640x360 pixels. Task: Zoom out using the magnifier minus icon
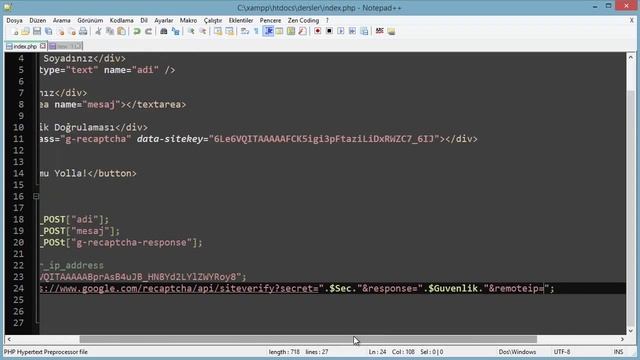(202, 31)
